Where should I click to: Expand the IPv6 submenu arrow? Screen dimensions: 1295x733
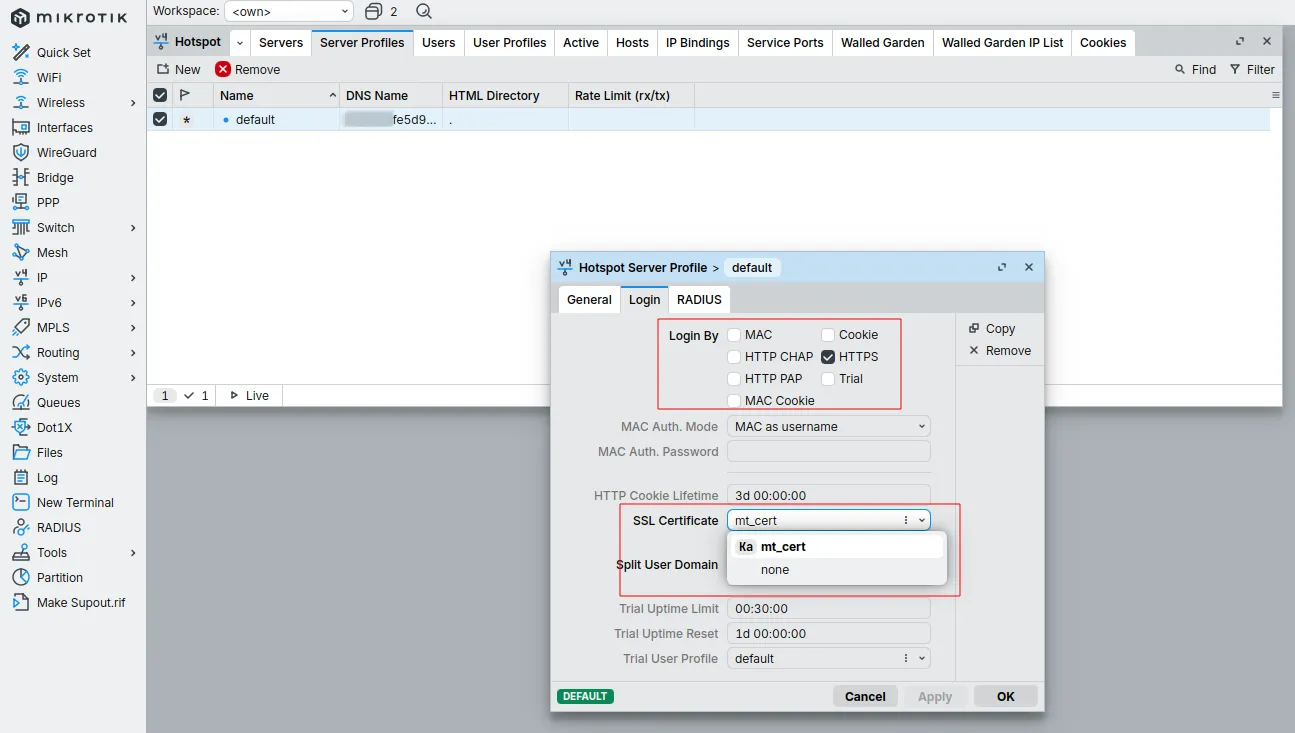pos(133,303)
